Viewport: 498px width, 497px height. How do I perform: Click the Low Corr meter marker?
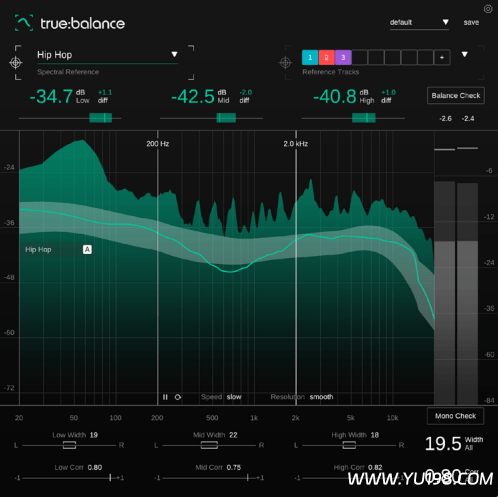(110, 478)
